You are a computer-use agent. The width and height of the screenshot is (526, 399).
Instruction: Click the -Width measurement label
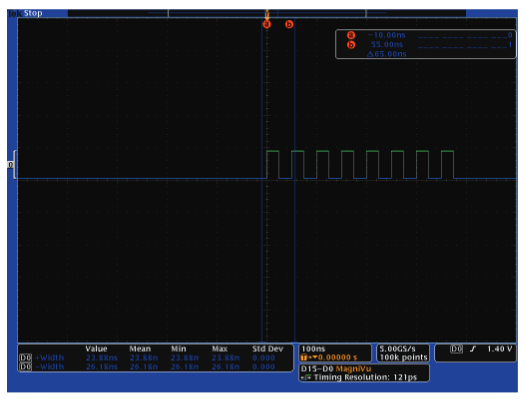tap(49, 366)
